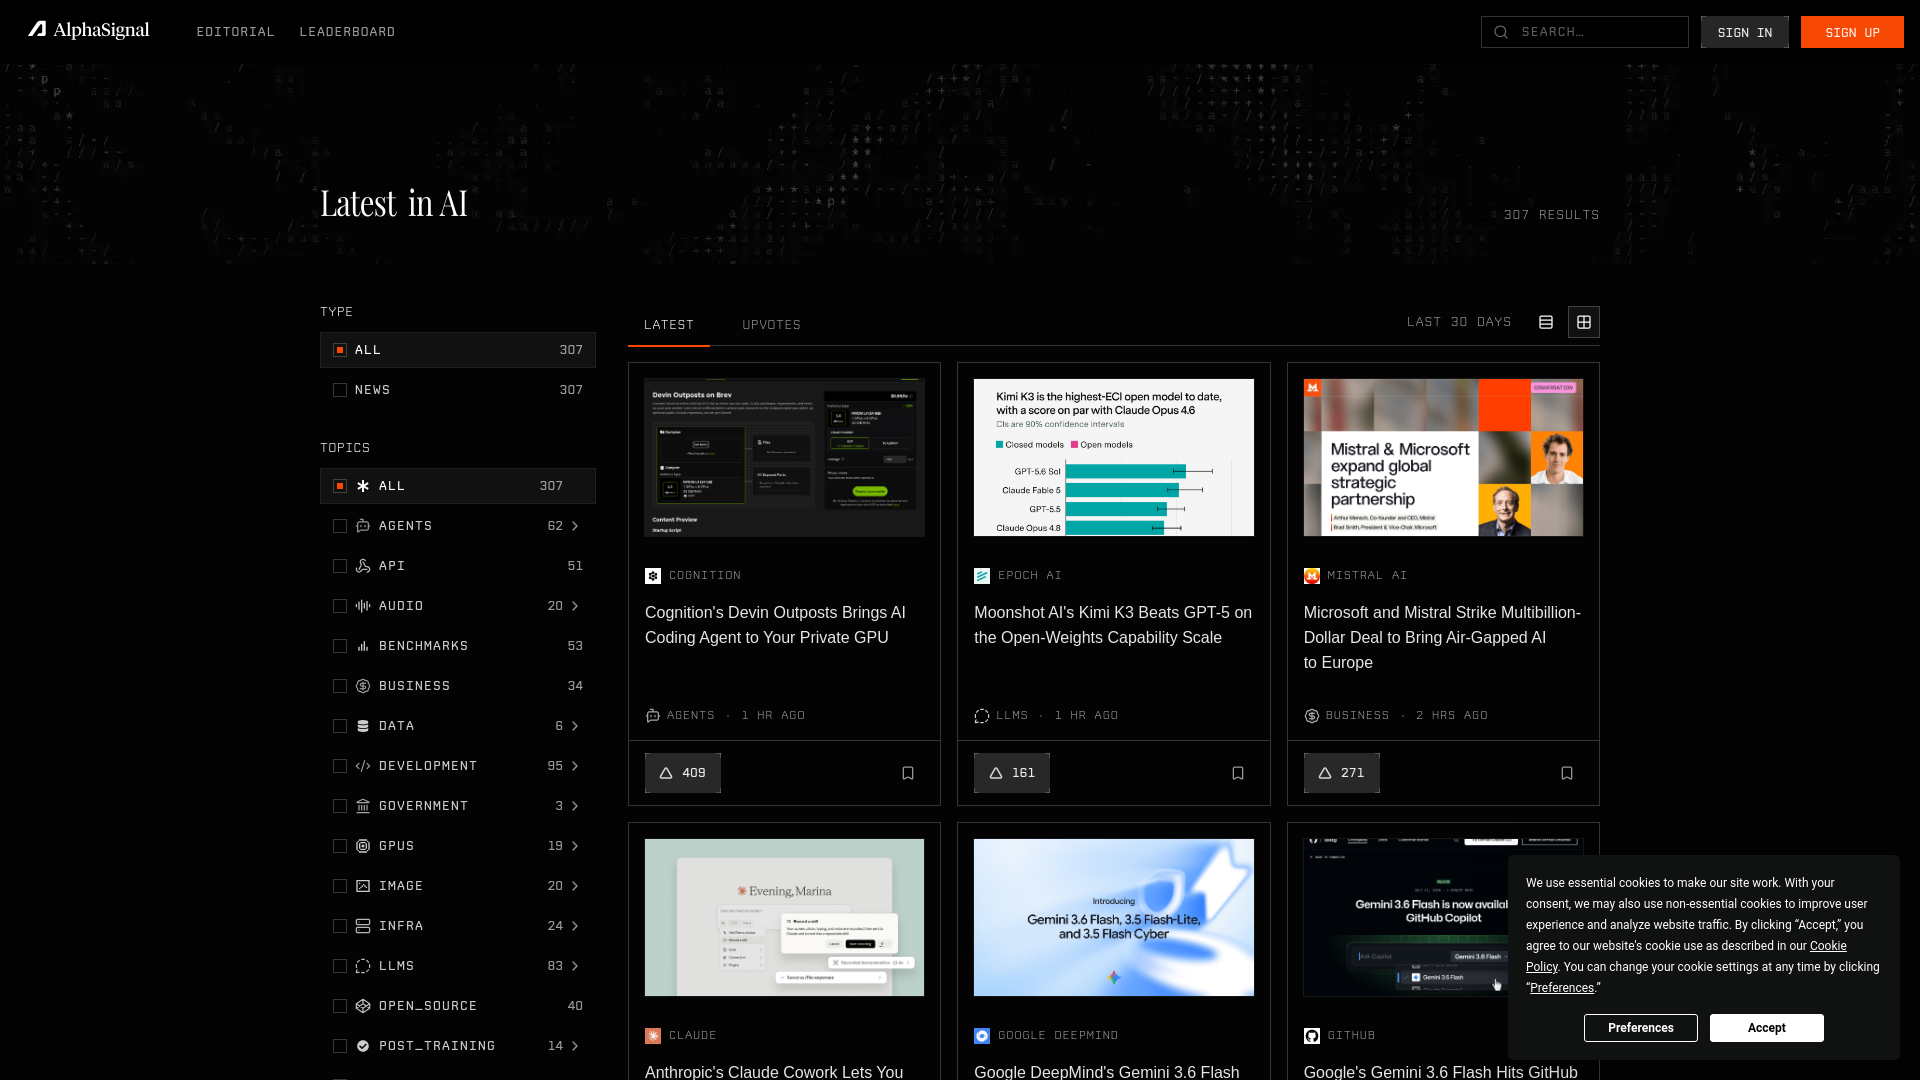Open cookie Preferences button
The image size is (1920, 1080).
1640,1028
